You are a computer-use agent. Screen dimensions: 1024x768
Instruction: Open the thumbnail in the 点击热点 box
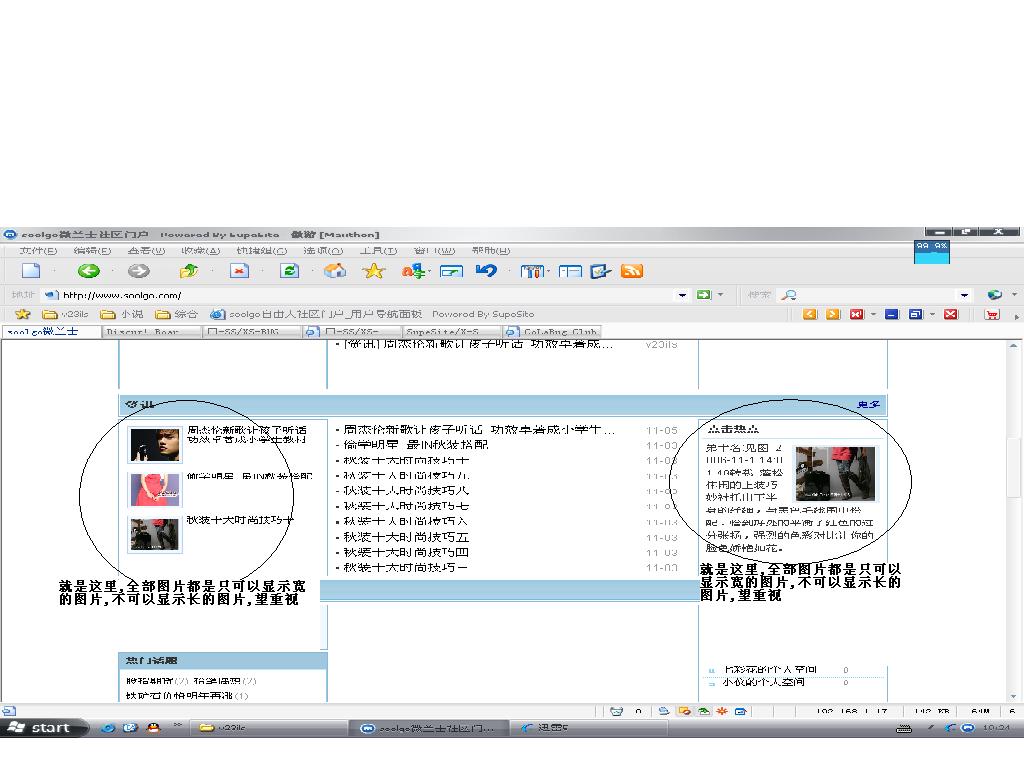835,473
